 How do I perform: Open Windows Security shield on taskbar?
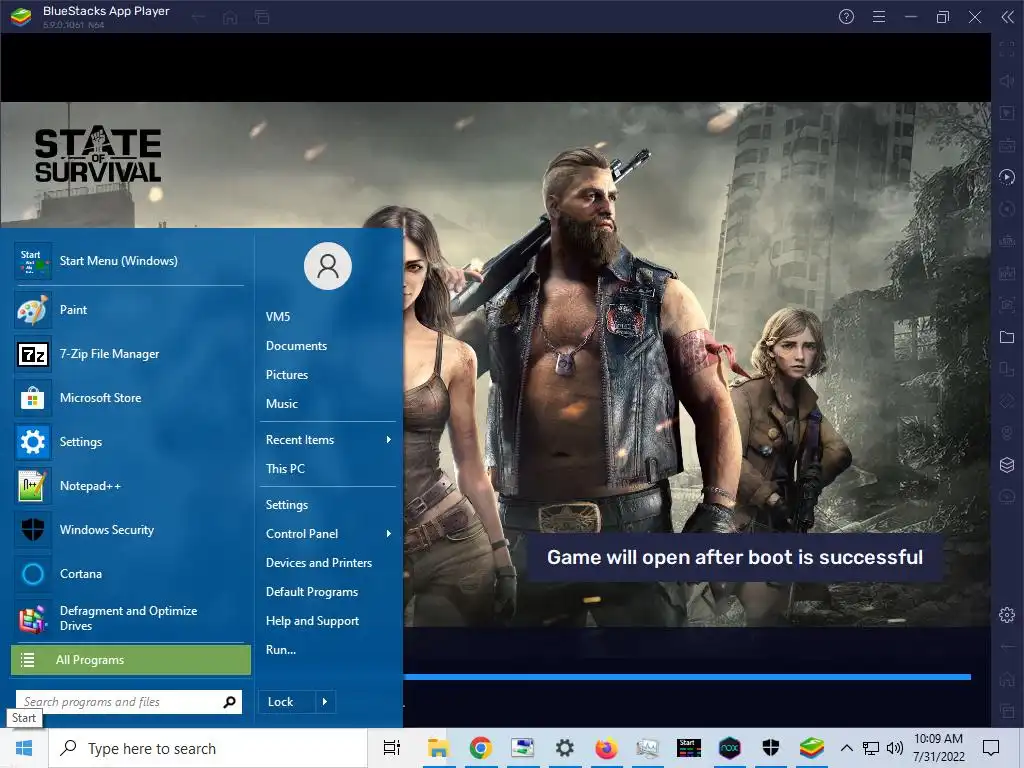(x=771, y=748)
